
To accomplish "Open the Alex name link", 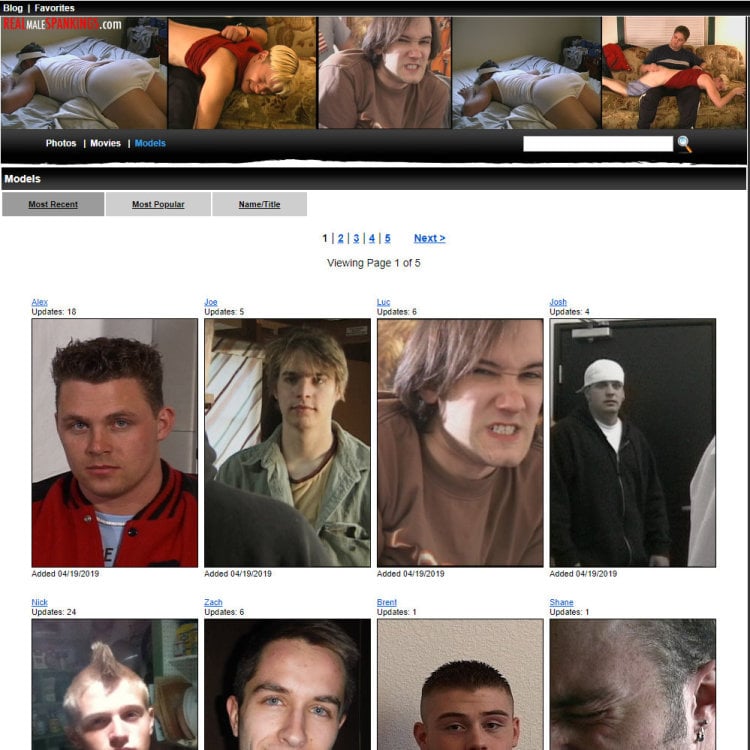I will click(40, 302).
